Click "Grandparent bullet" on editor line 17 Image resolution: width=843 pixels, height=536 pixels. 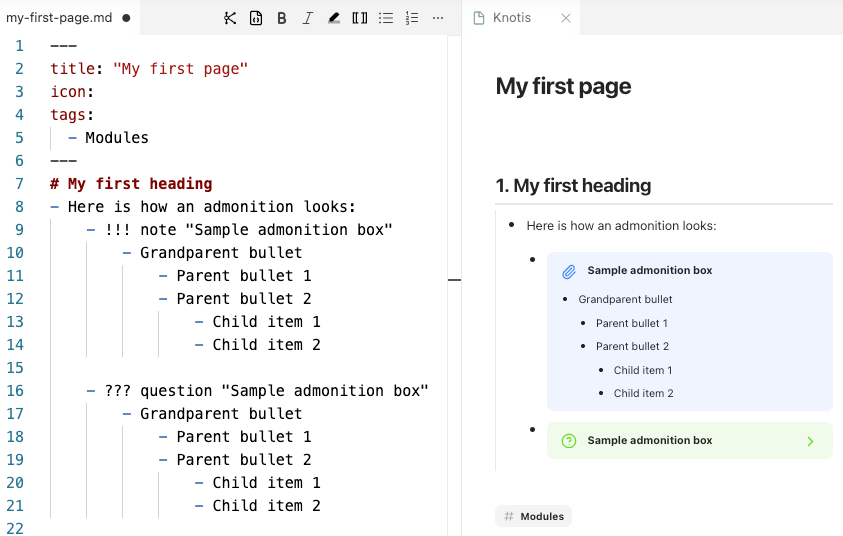[x=221, y=414]
